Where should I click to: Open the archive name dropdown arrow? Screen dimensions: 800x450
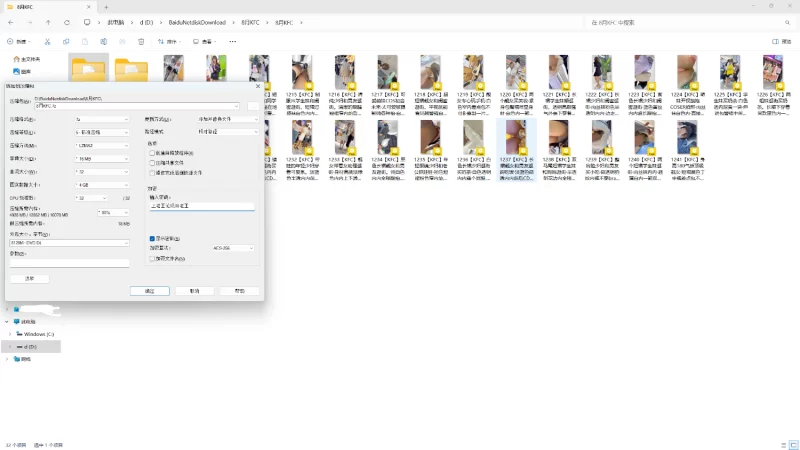[236, 106]
